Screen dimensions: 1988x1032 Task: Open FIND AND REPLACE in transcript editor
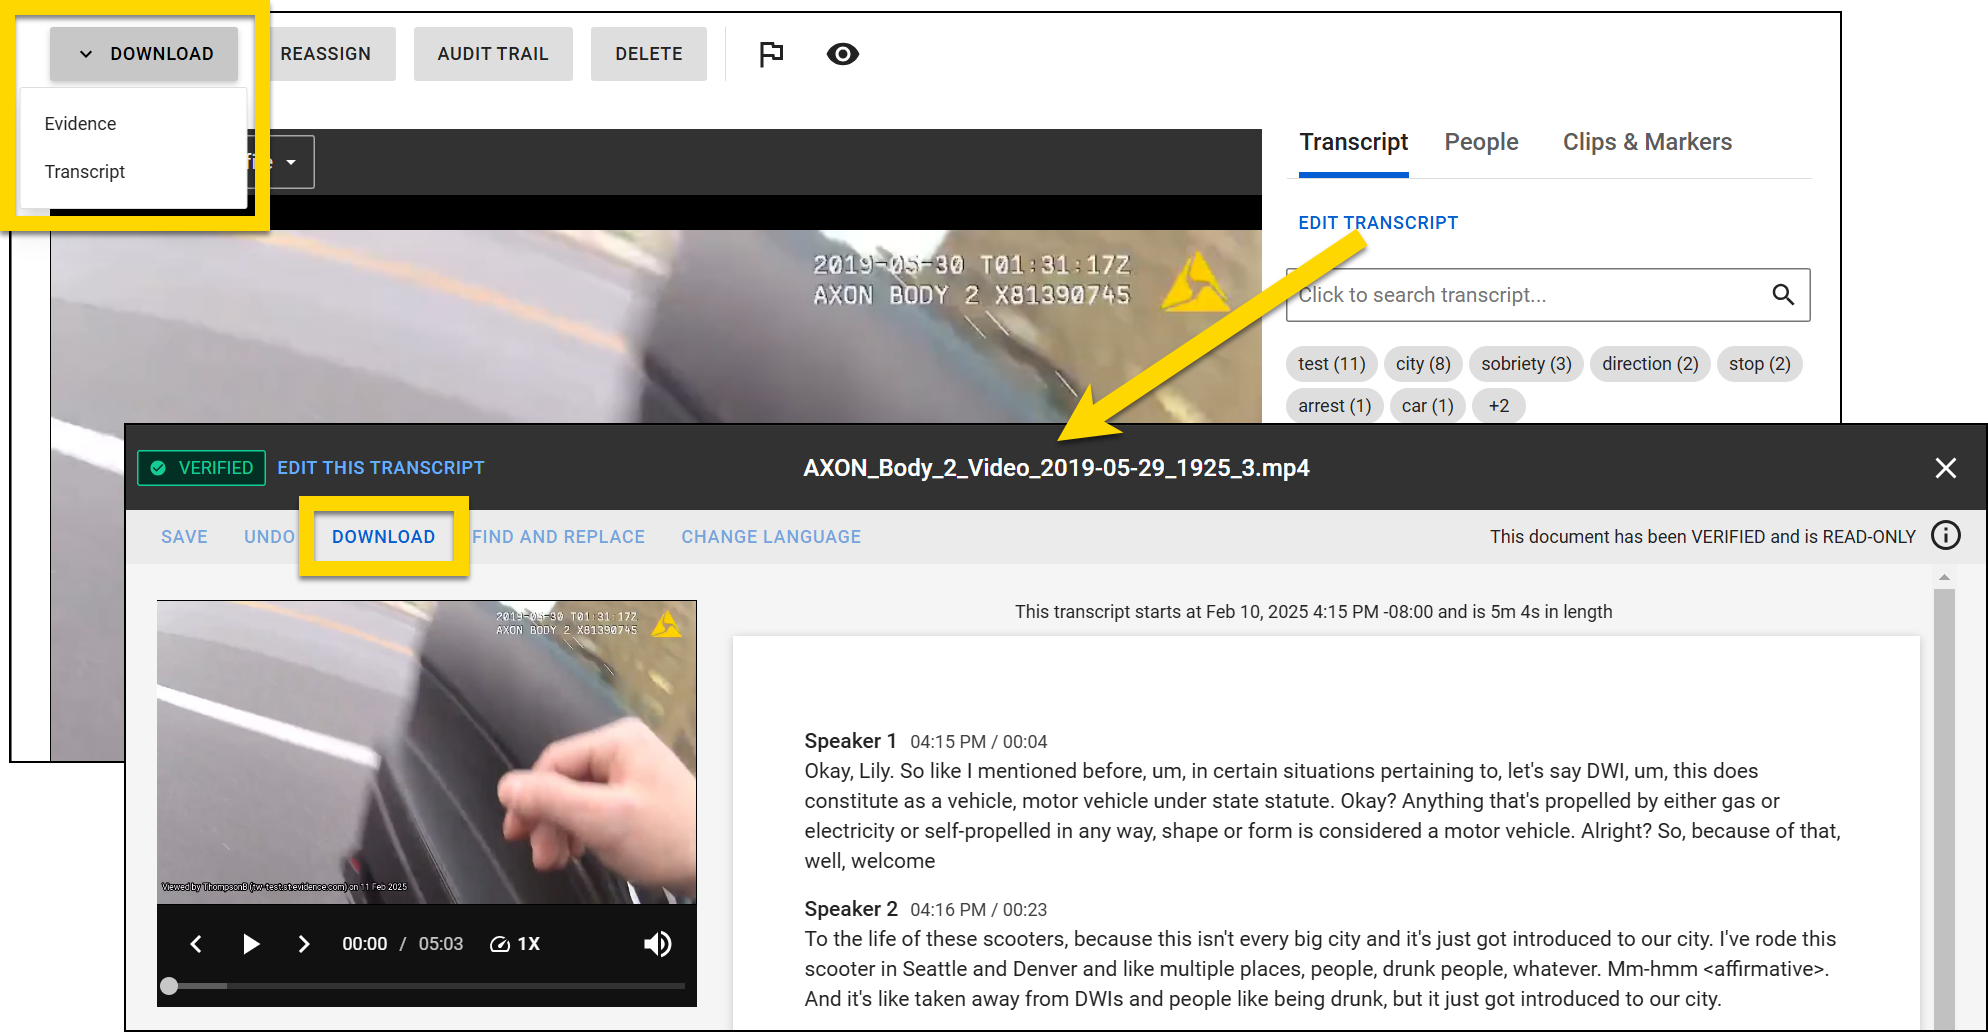click(557, 537)
